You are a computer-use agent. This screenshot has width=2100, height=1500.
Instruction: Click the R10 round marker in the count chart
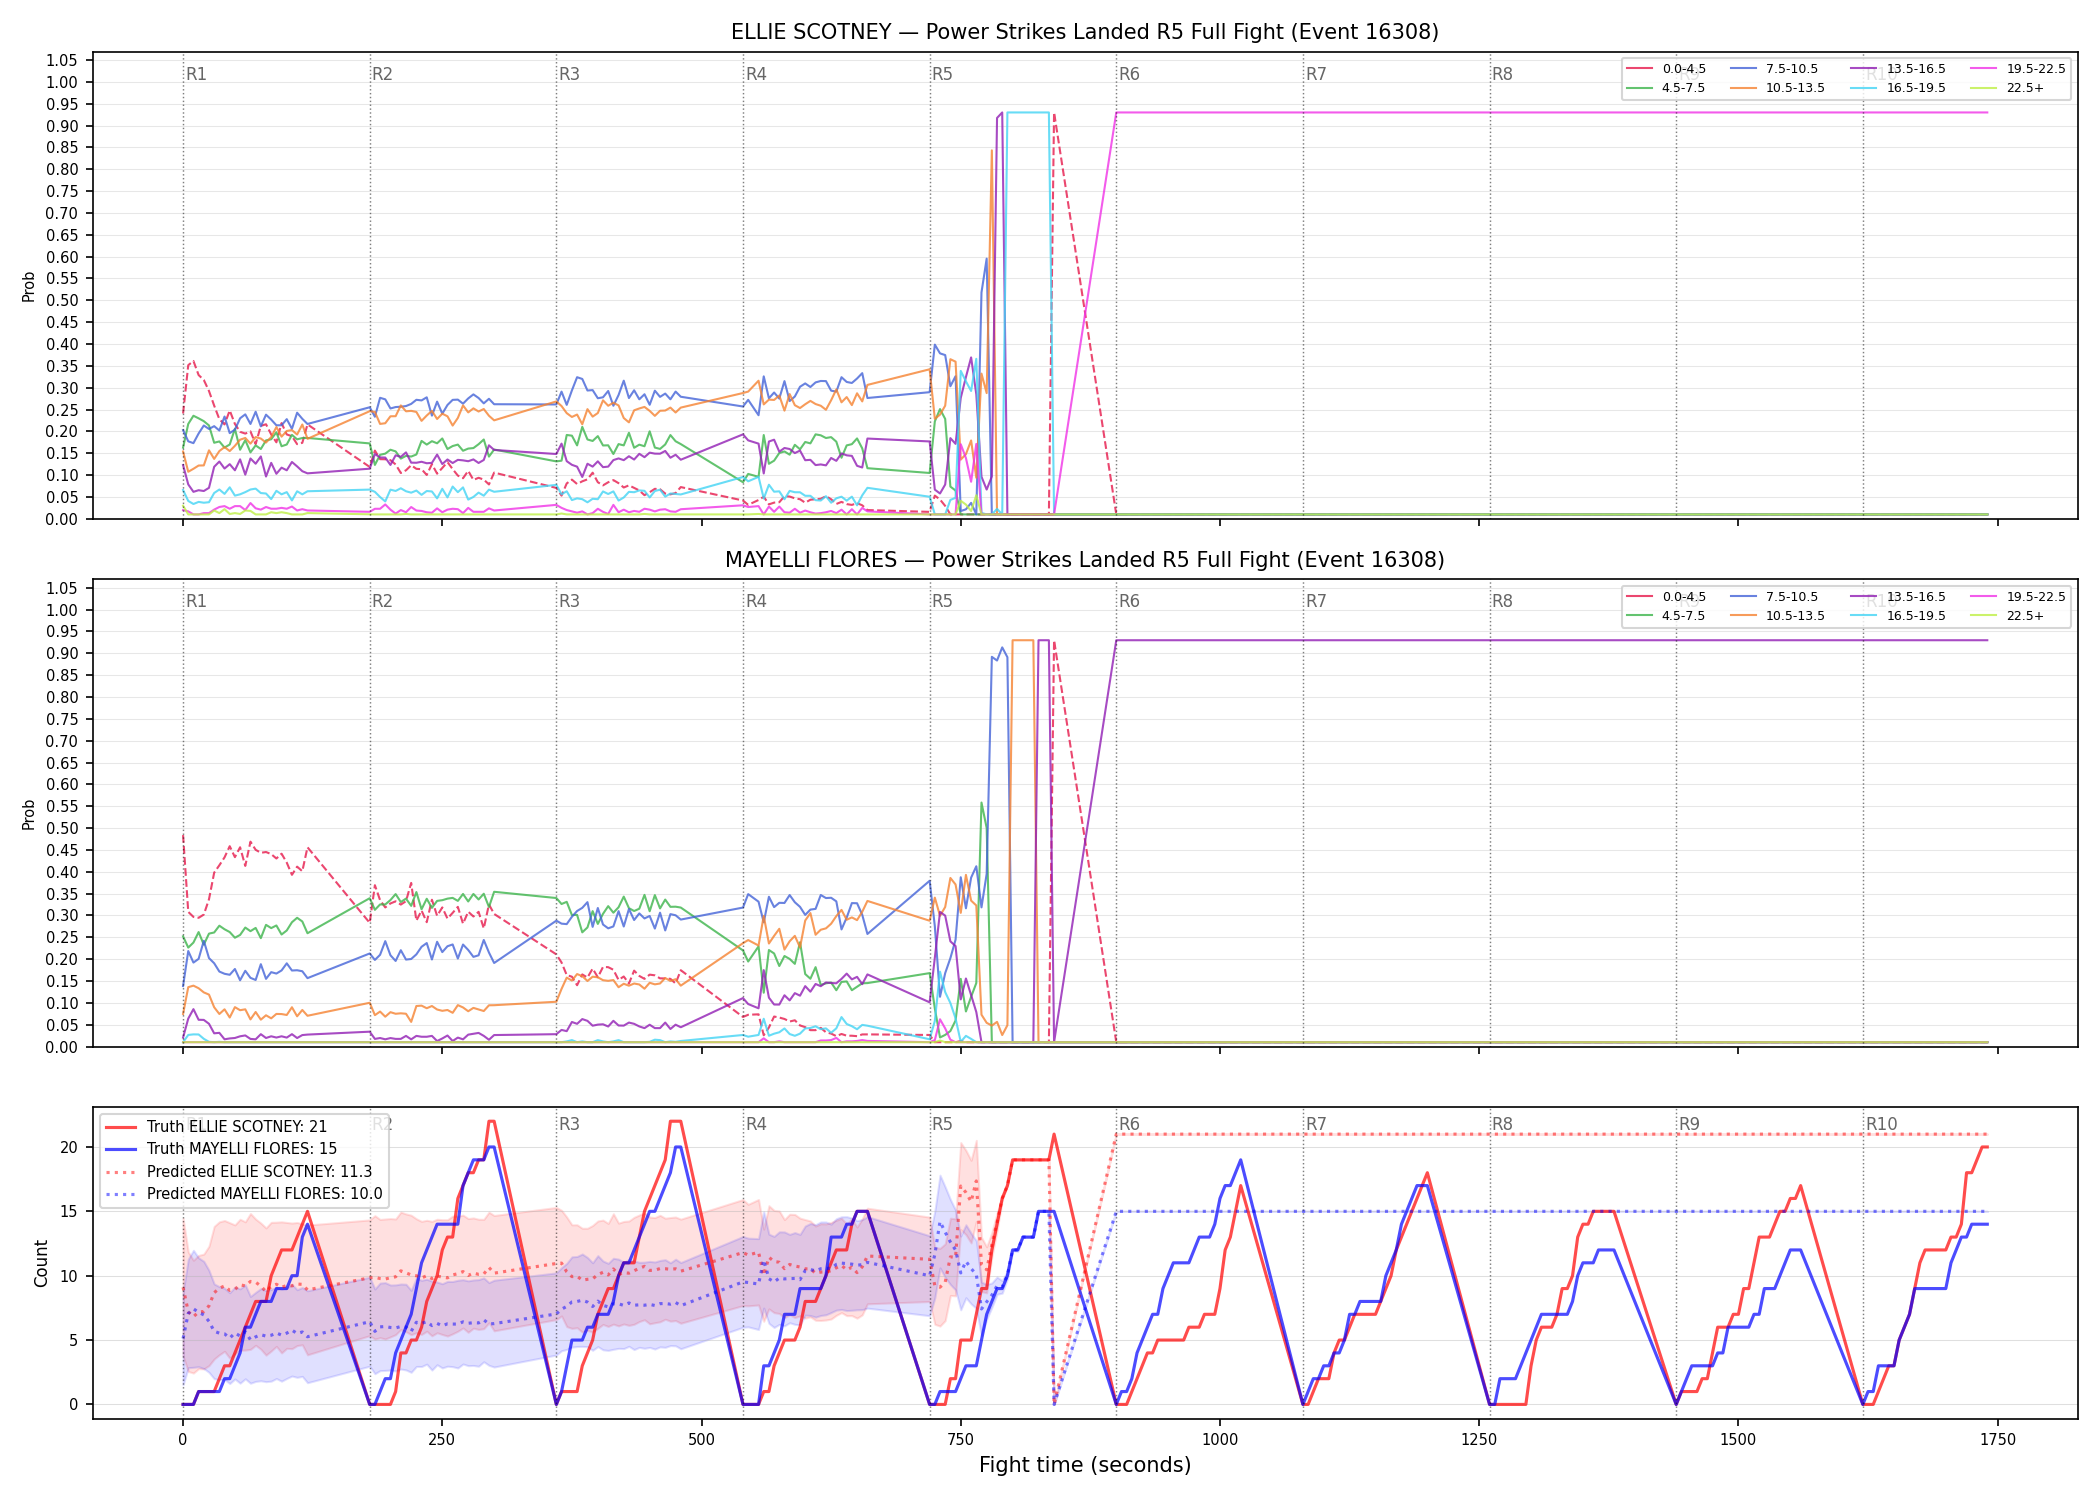(1881, 1124)
